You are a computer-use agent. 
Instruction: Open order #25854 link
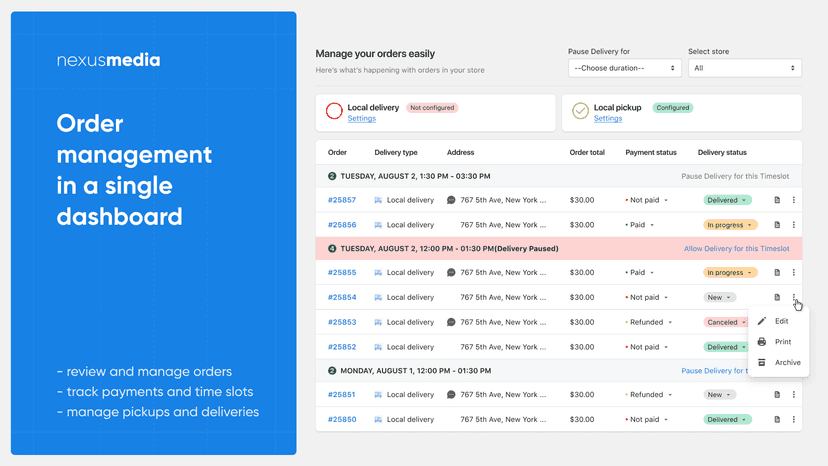point(342,297)
